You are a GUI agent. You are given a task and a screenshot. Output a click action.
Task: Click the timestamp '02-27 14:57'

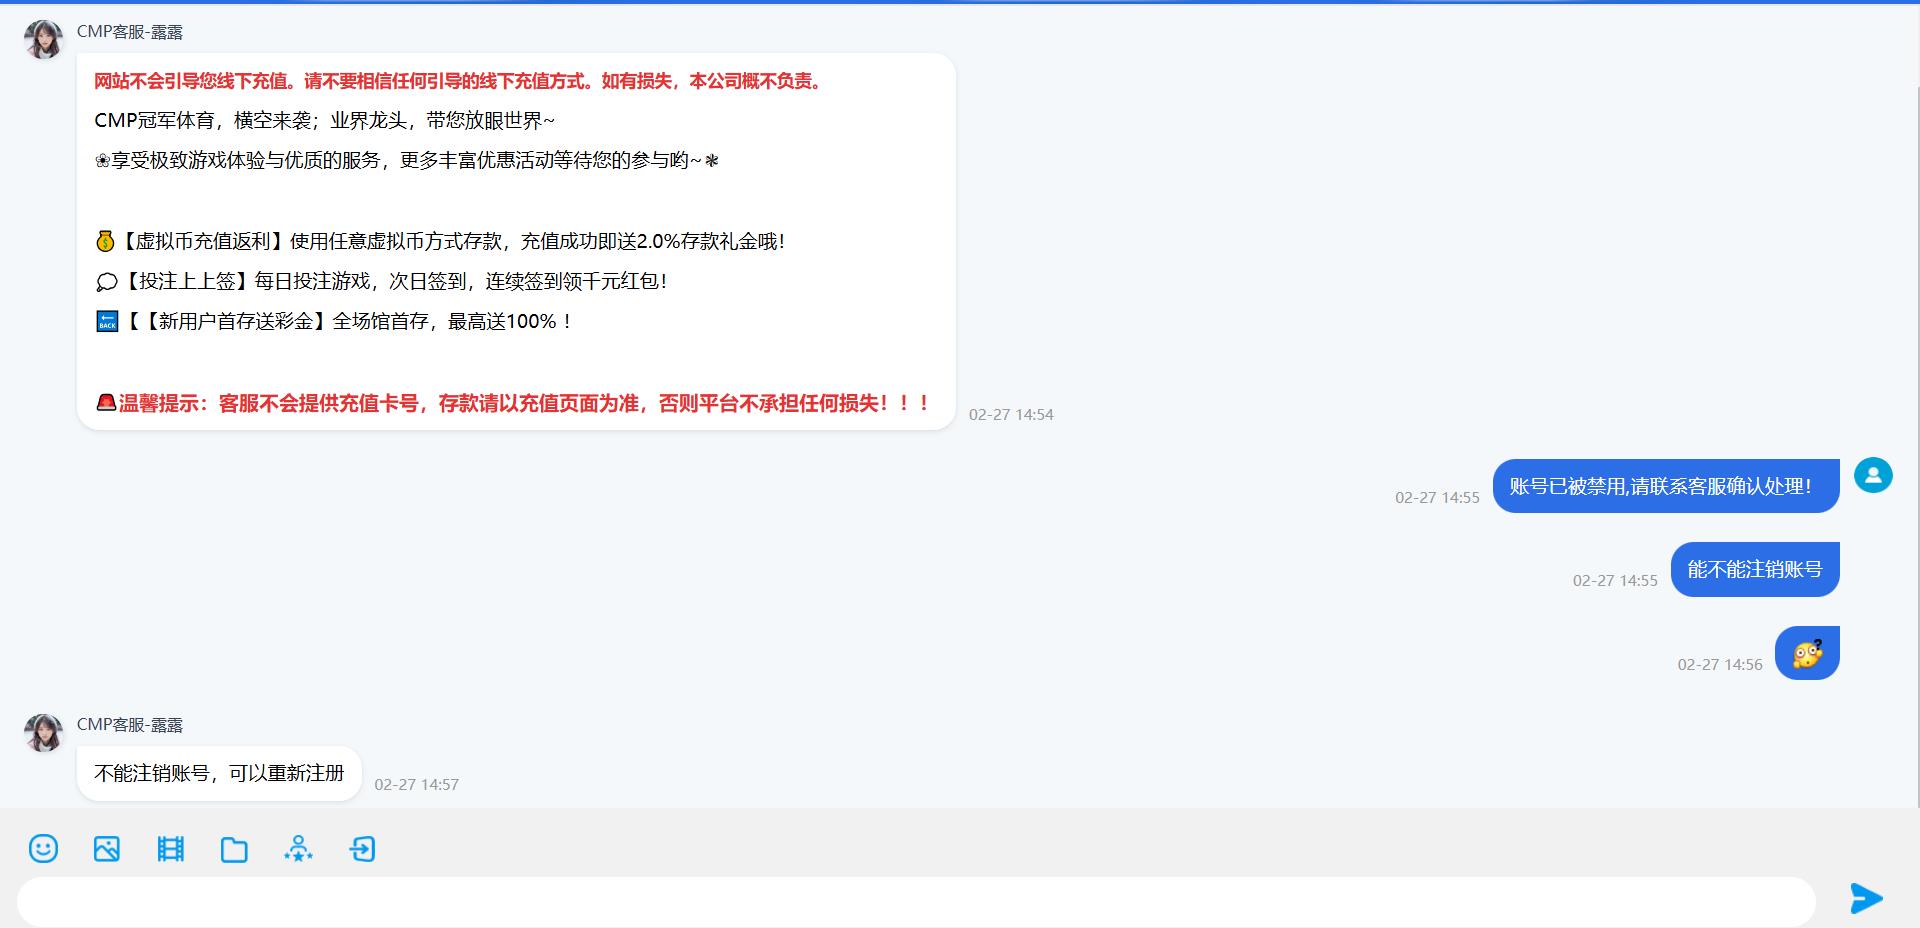point(416,784)
